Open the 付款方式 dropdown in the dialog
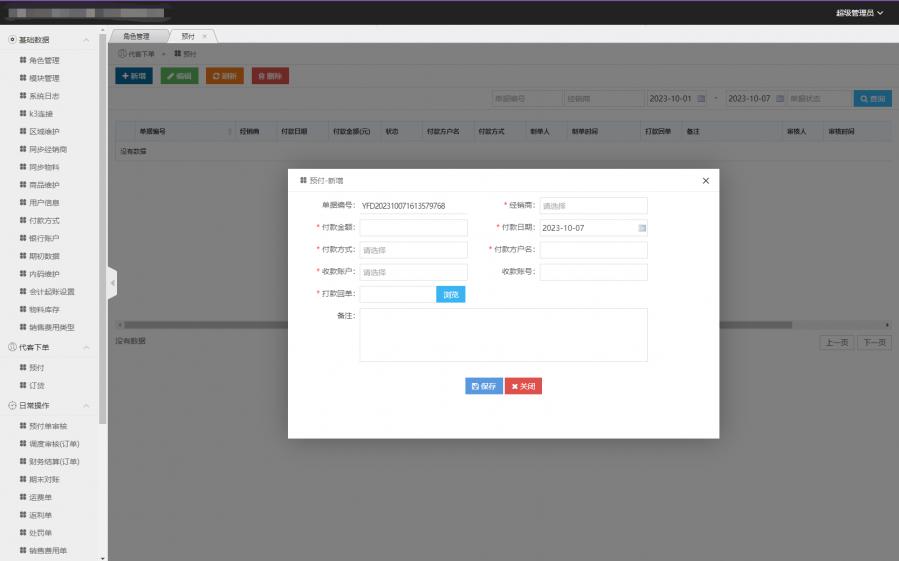 413,250
